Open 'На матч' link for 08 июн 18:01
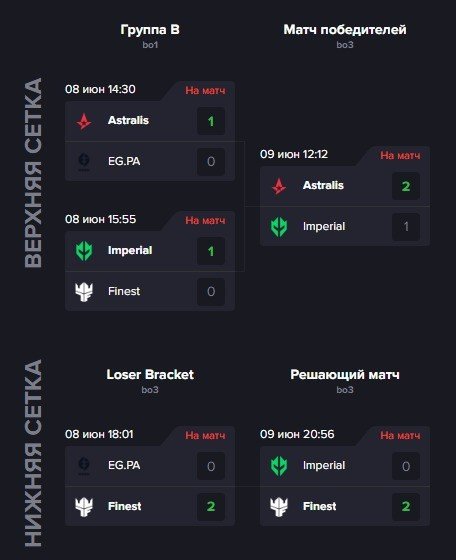The width and height of the screenshot is (456, 560). click(205, 435)
